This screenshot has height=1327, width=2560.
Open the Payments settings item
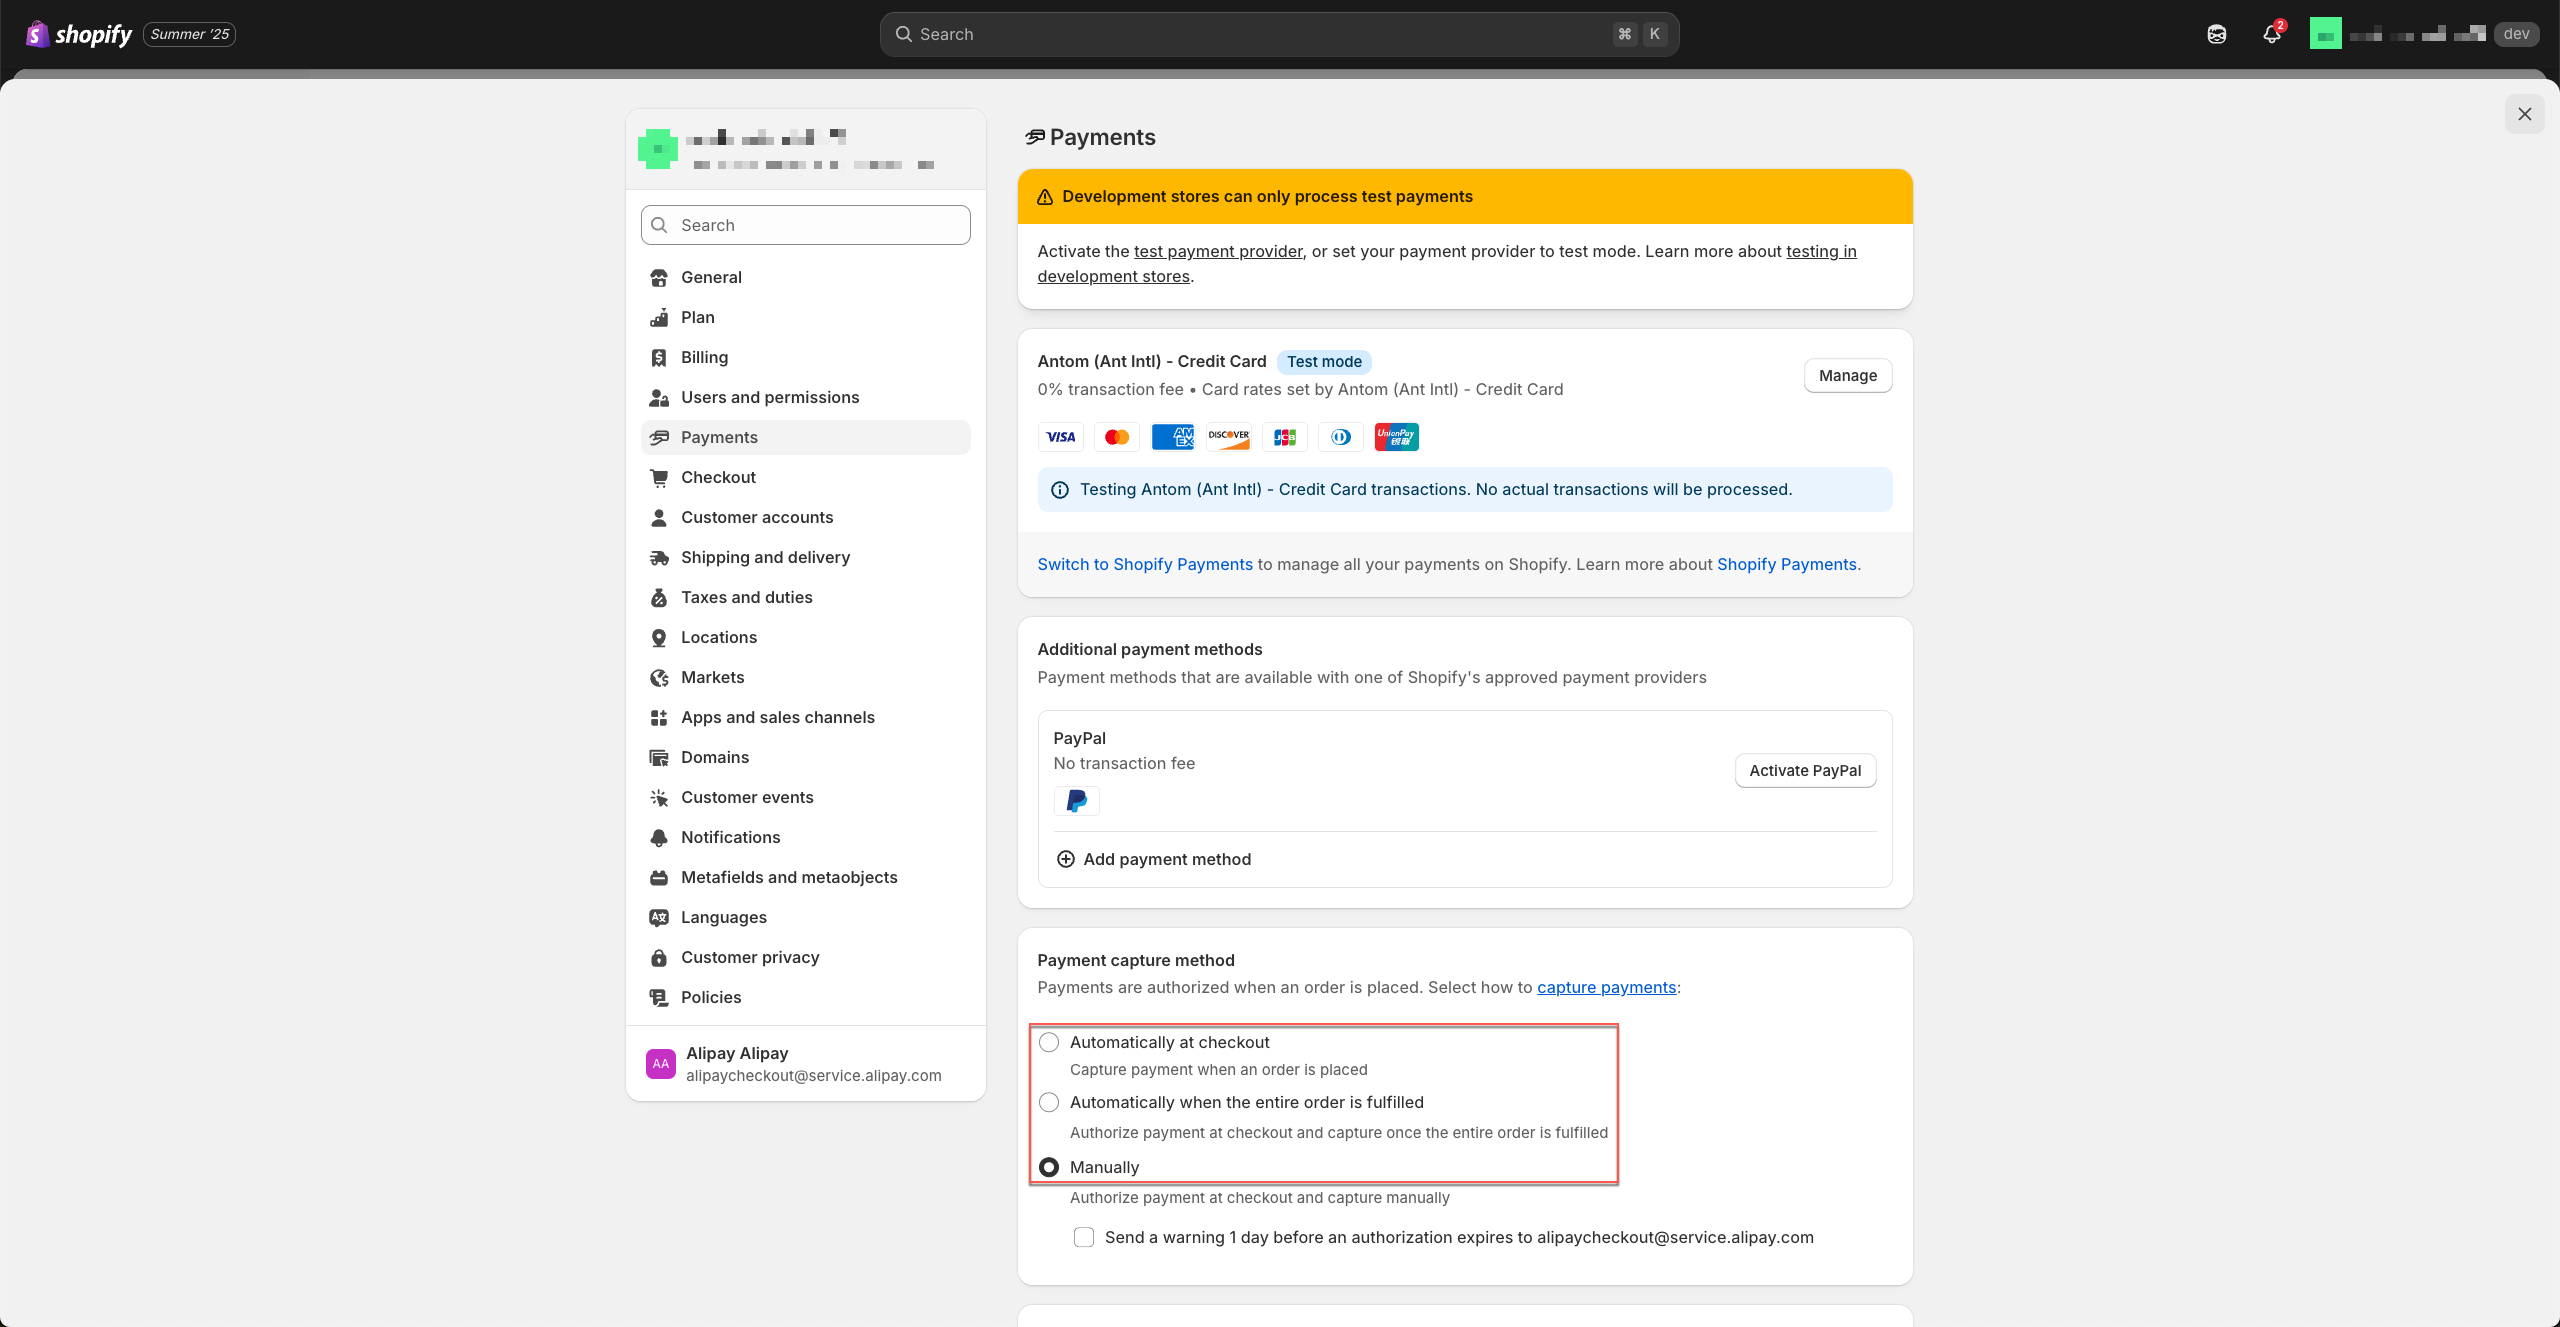pyautogui.click(x=805, y=437)
